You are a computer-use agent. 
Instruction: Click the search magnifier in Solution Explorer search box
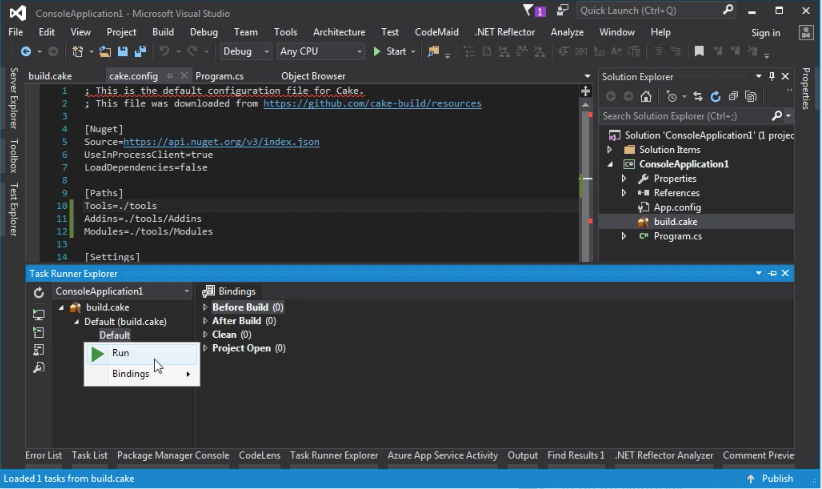click(x=777, y=116)
